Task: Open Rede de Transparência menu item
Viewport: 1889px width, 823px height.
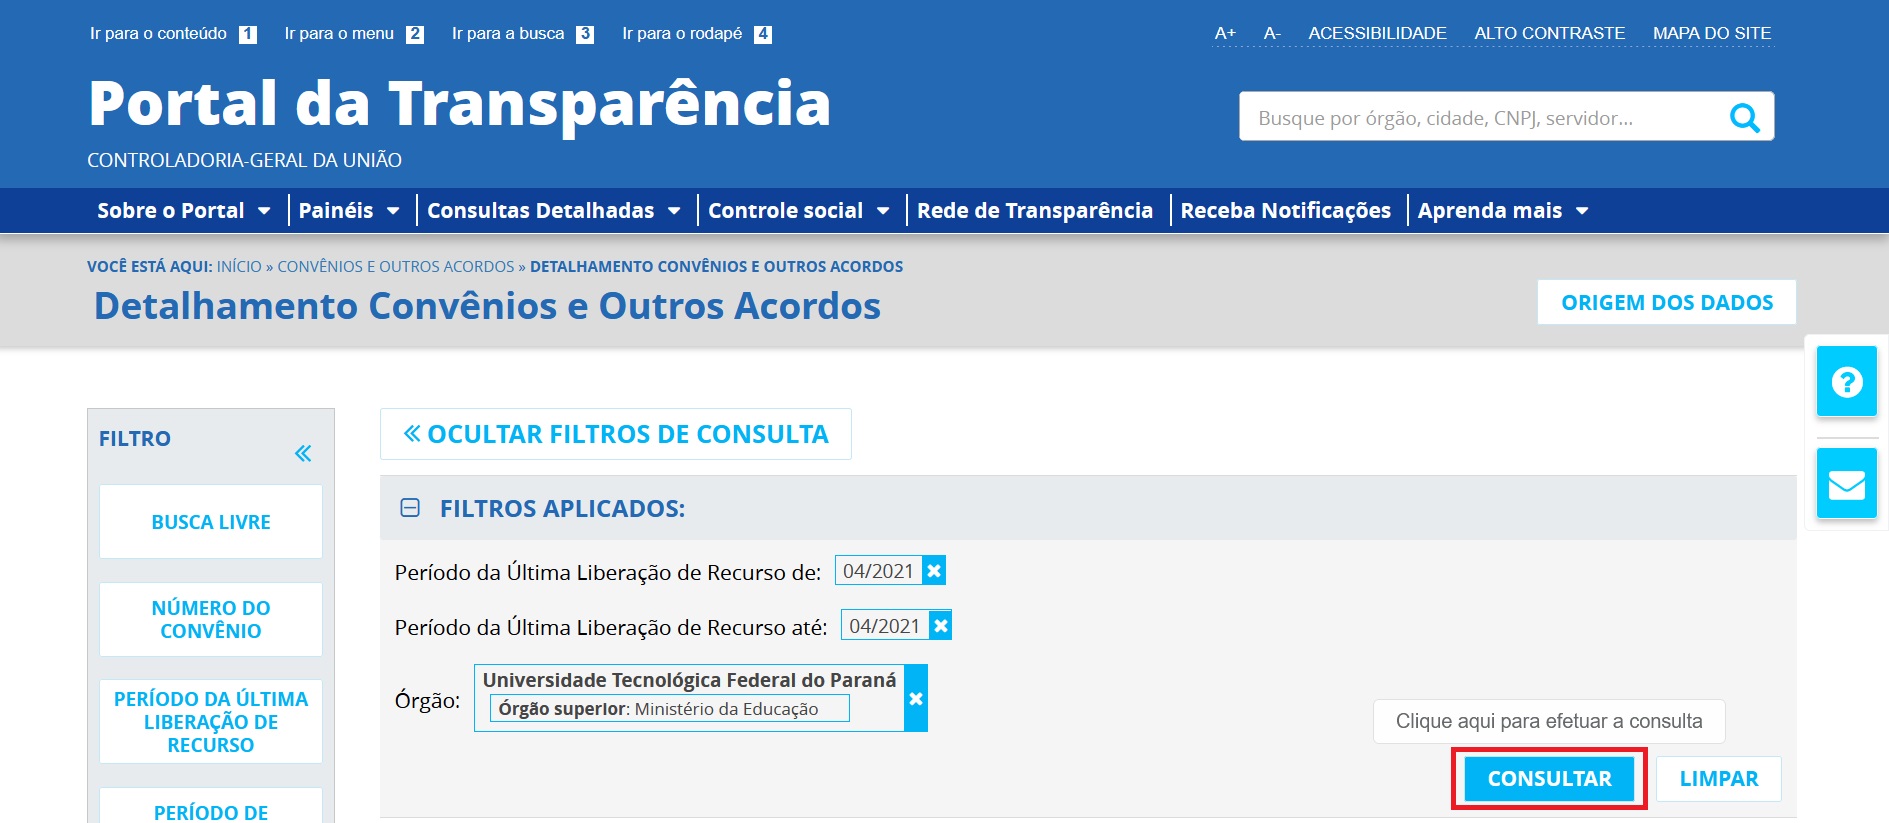Action: coord(1034,211)
